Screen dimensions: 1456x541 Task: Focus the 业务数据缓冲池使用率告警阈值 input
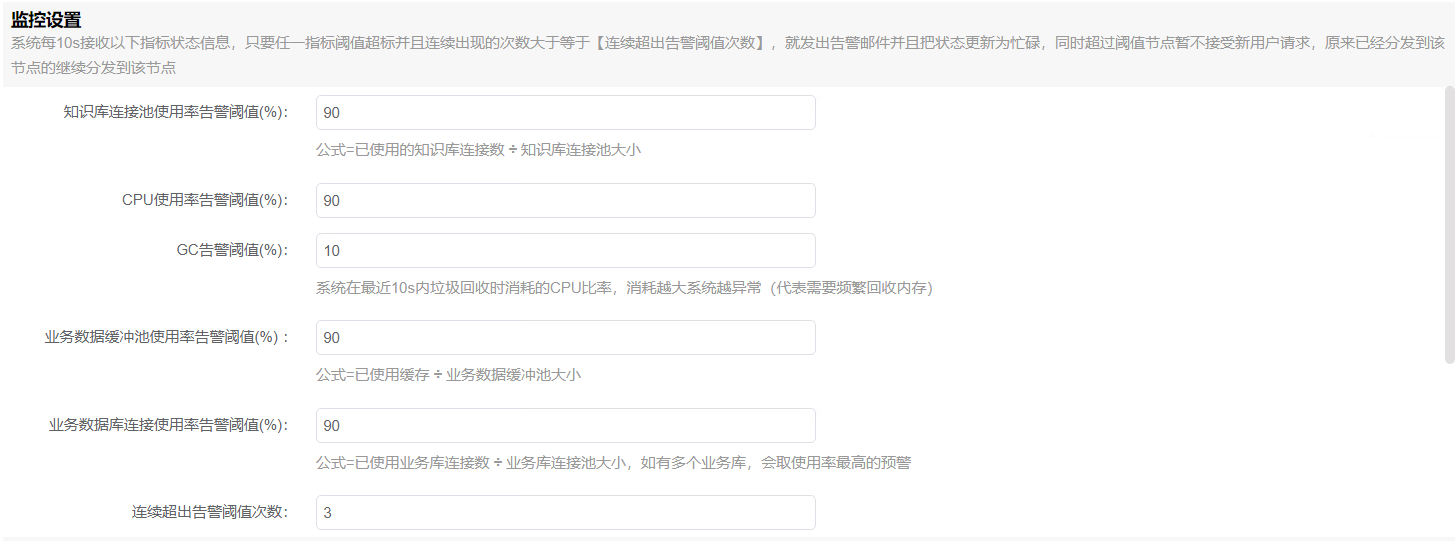point(565,338)
